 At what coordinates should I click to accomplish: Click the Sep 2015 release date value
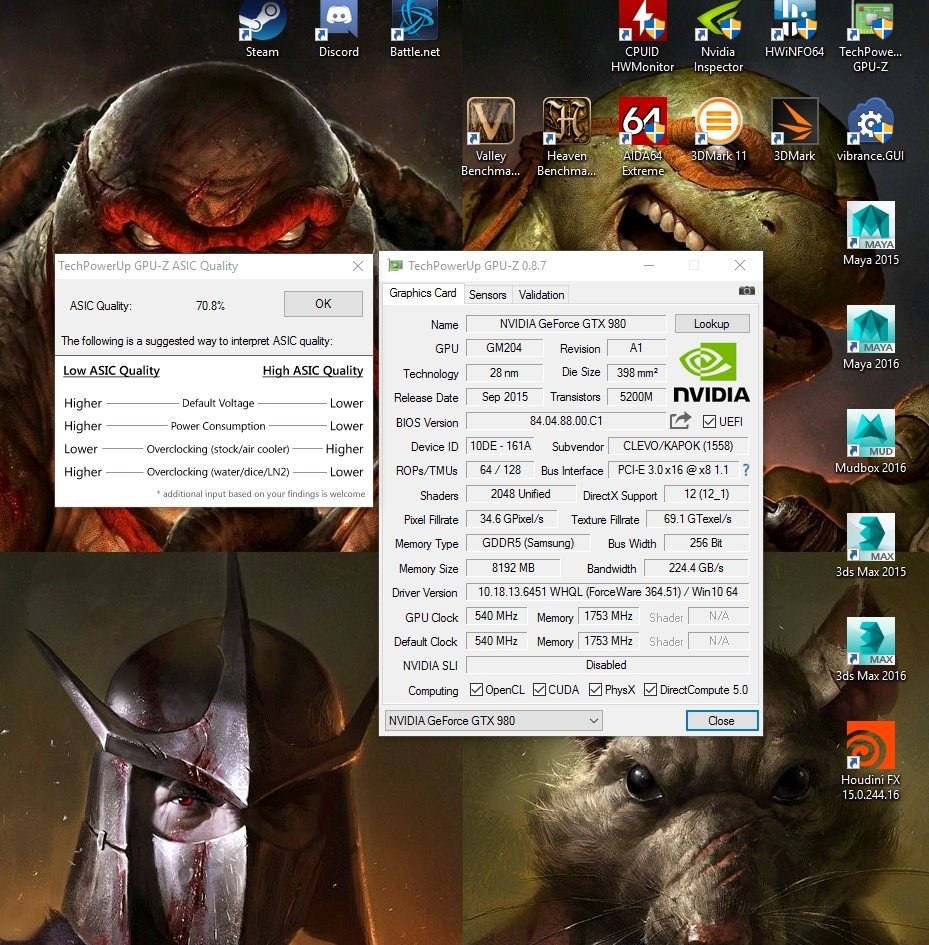coord(505,397)
